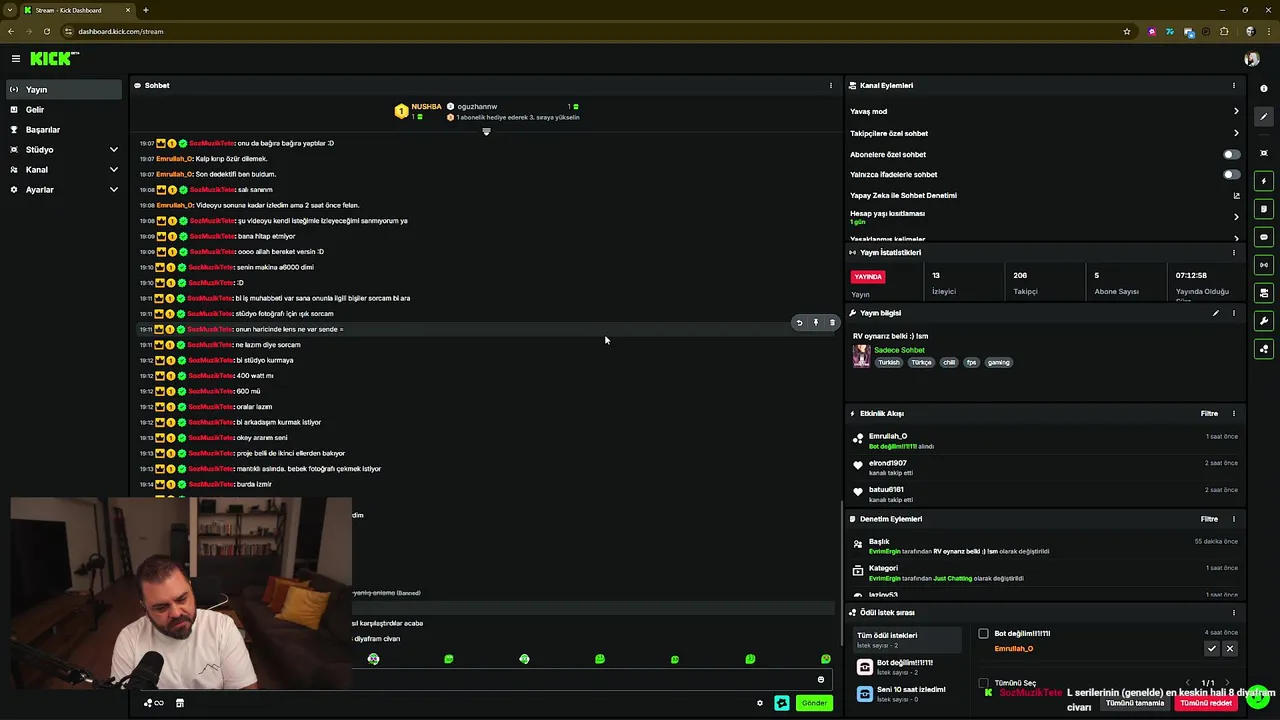
Task: Select the Bot değilim!!1!11! reward filter
Action: pos(909,667)
